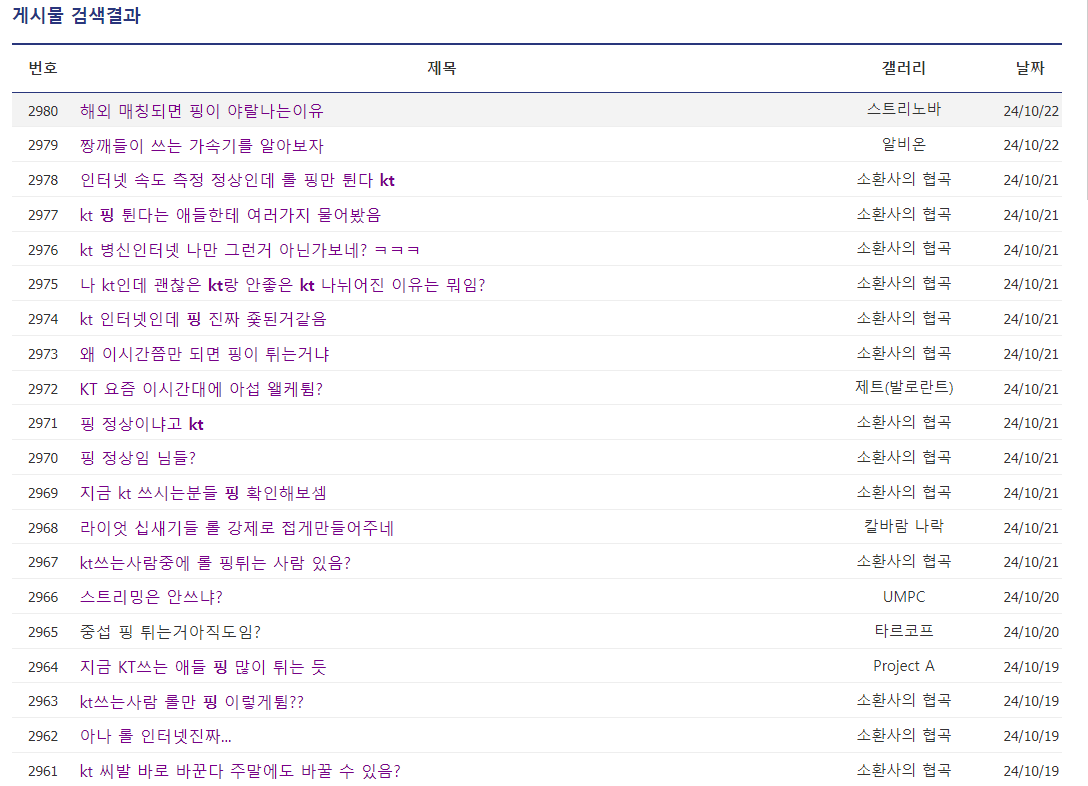Screen dimensions: 1088x786
Task: Click post number 2980
Action: (x=43, y=111)
